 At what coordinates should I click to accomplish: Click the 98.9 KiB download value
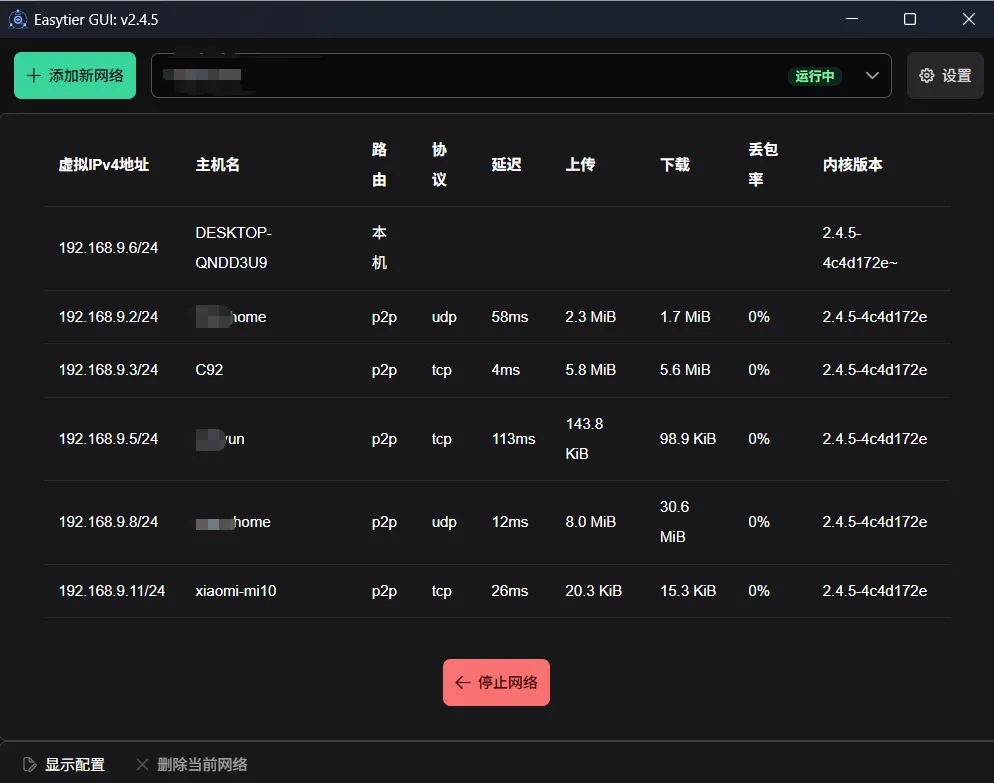pos(688,439)
